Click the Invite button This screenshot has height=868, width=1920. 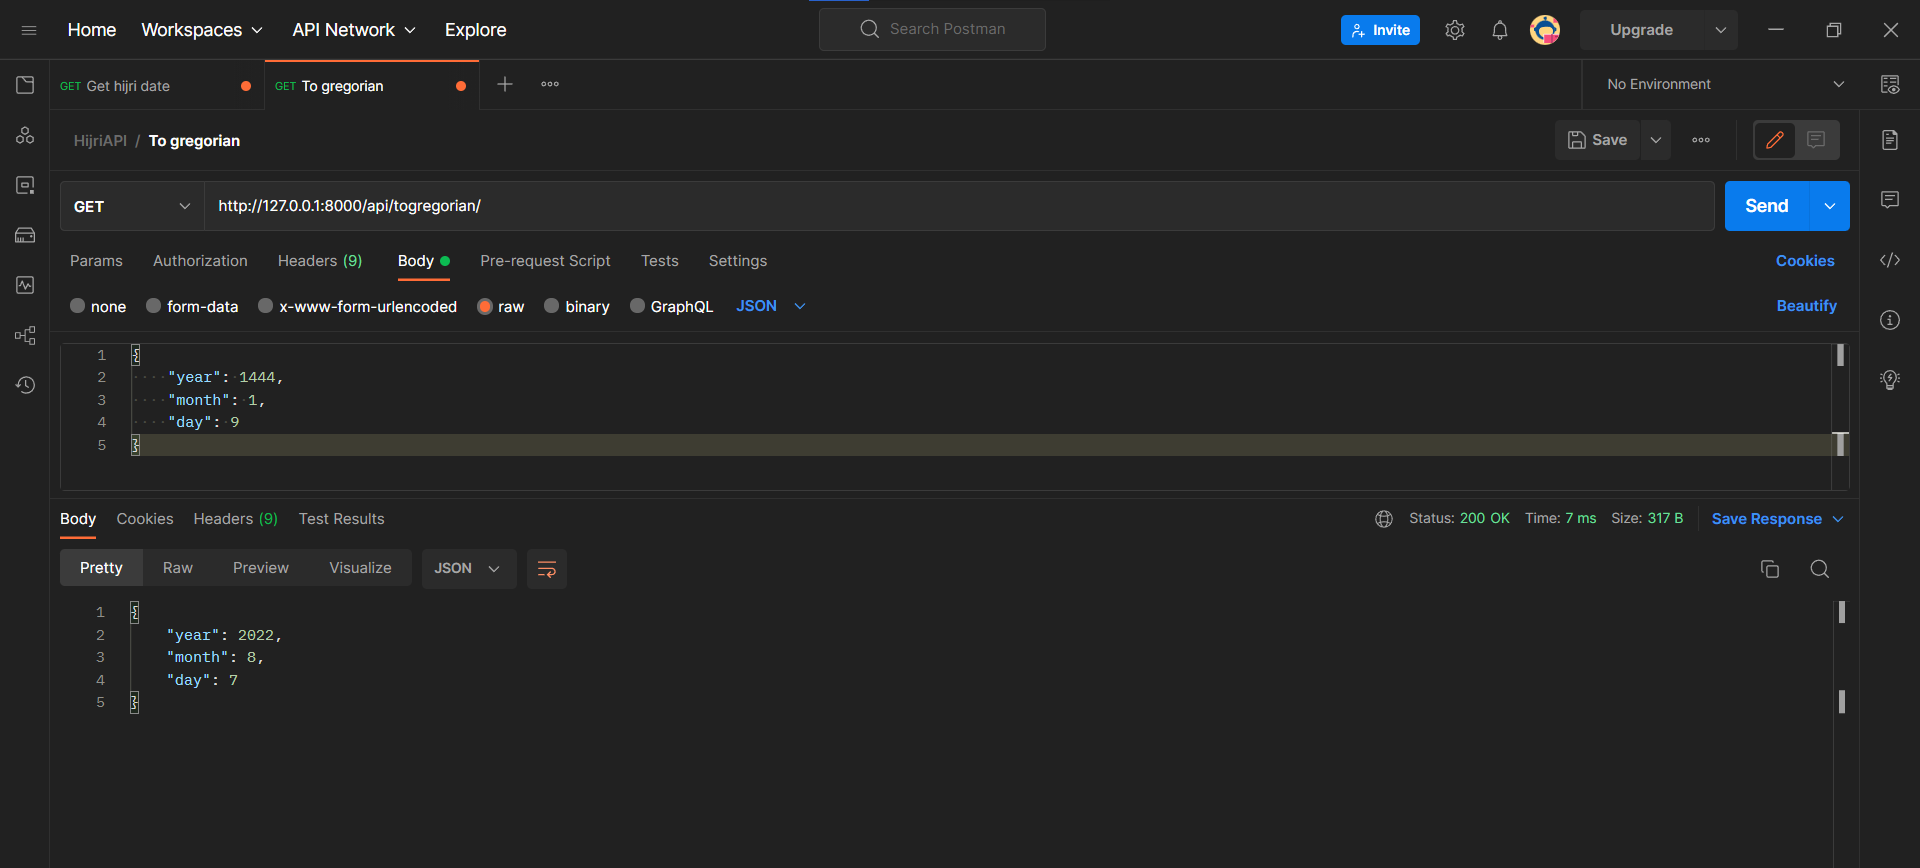click(1380, 30)
